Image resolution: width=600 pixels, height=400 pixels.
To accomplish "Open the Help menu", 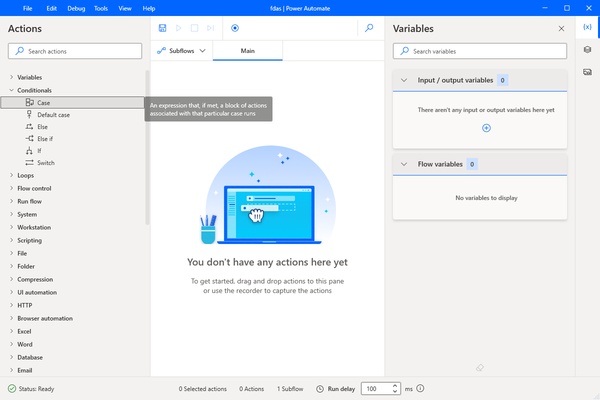I will [149, 8].
